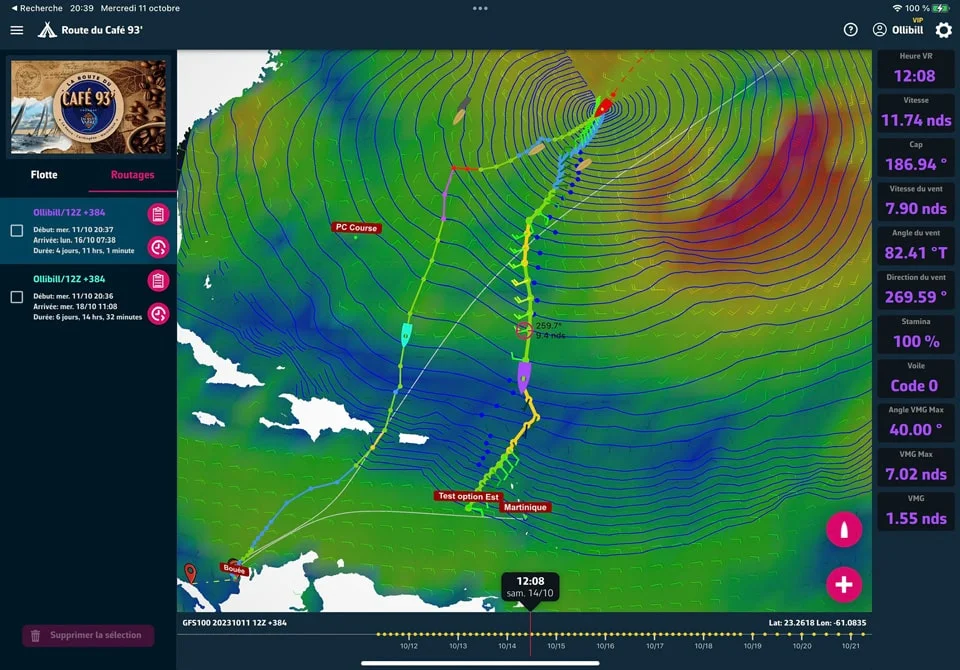This screenshot has height=670, width=960.
Task: Center map on boat with pink boat button
Action: click(x=844, y=530)
